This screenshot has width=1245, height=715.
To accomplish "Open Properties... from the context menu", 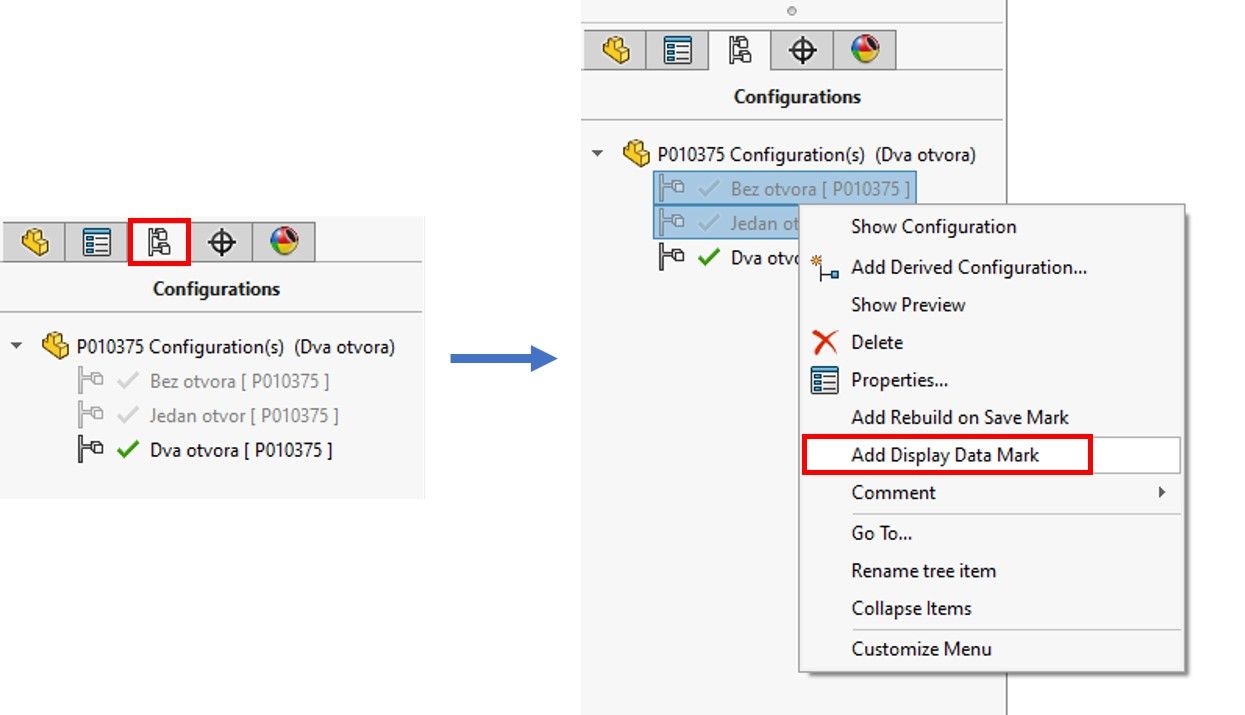I will pos(899,380).
